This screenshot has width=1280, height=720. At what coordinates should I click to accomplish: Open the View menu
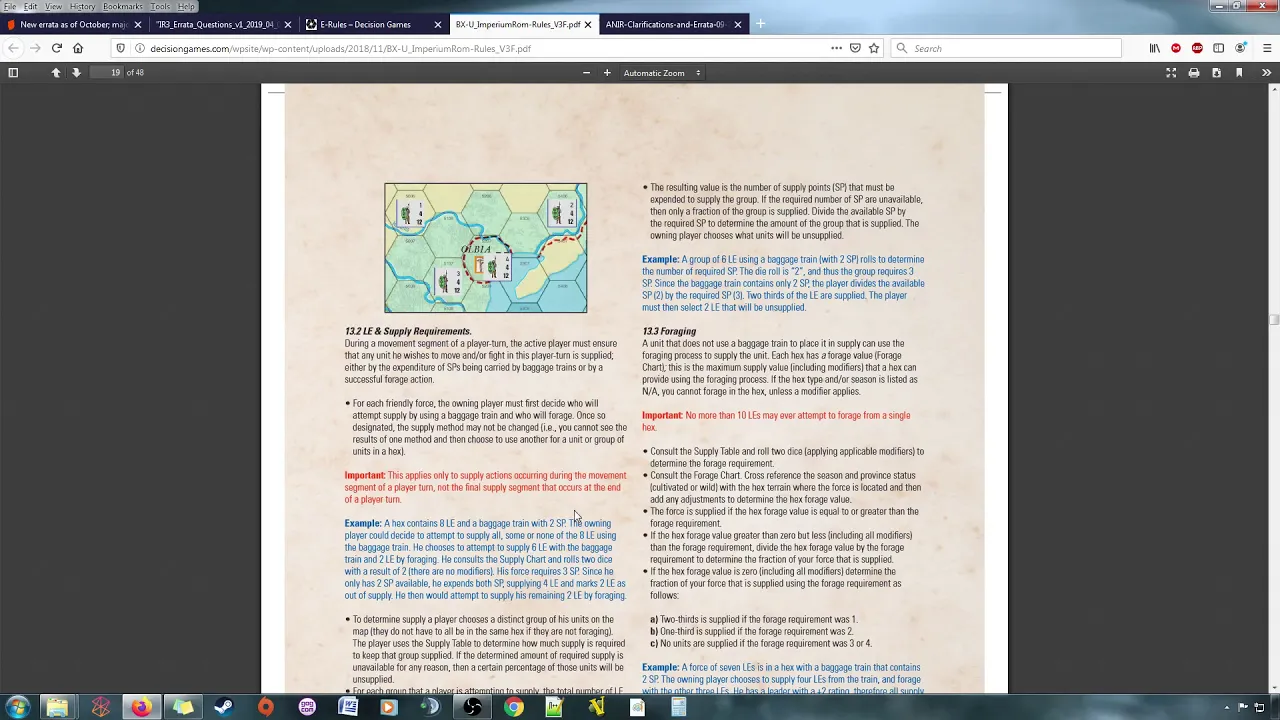[x=53, y=6]
